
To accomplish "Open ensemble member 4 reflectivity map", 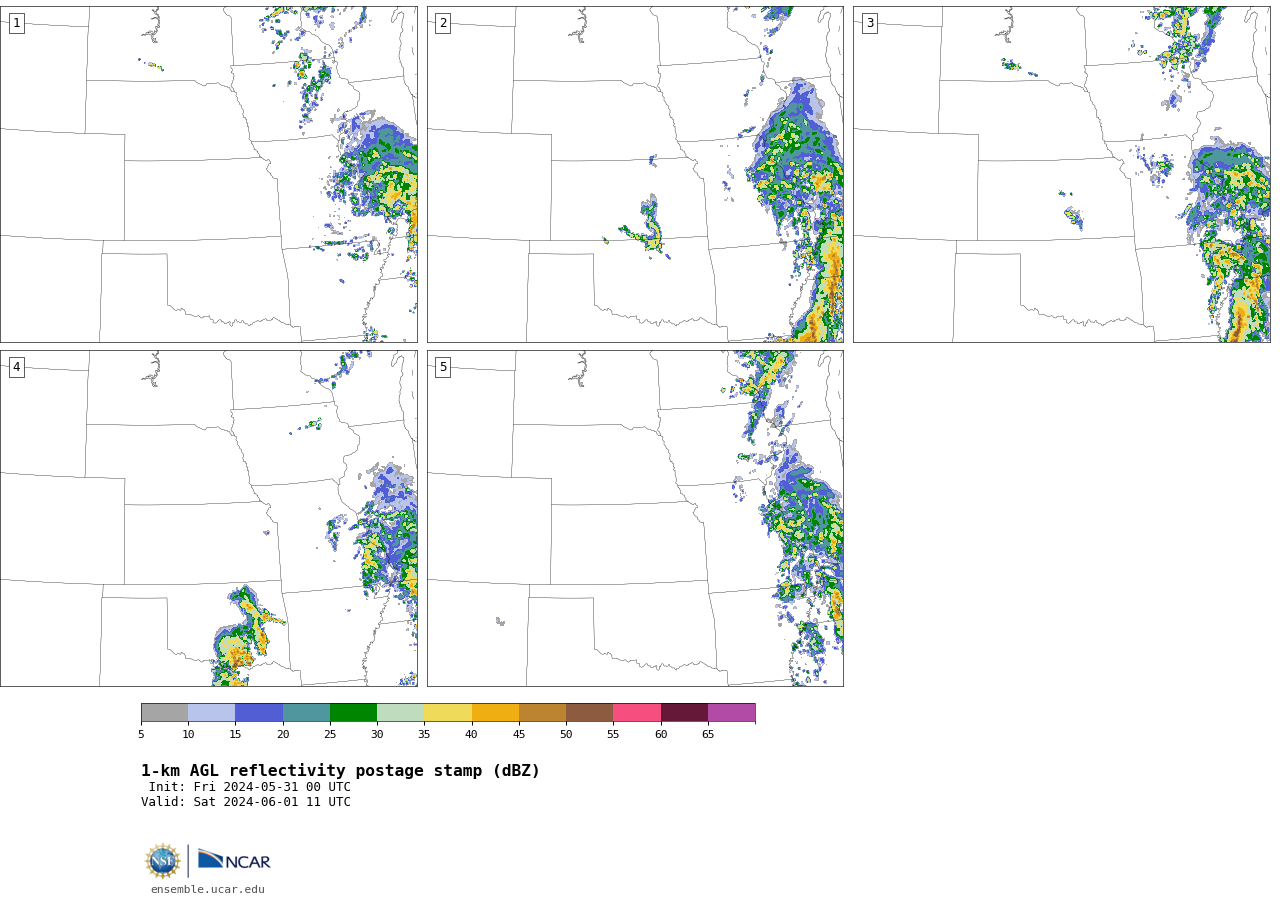I will (x=208, y=518).
